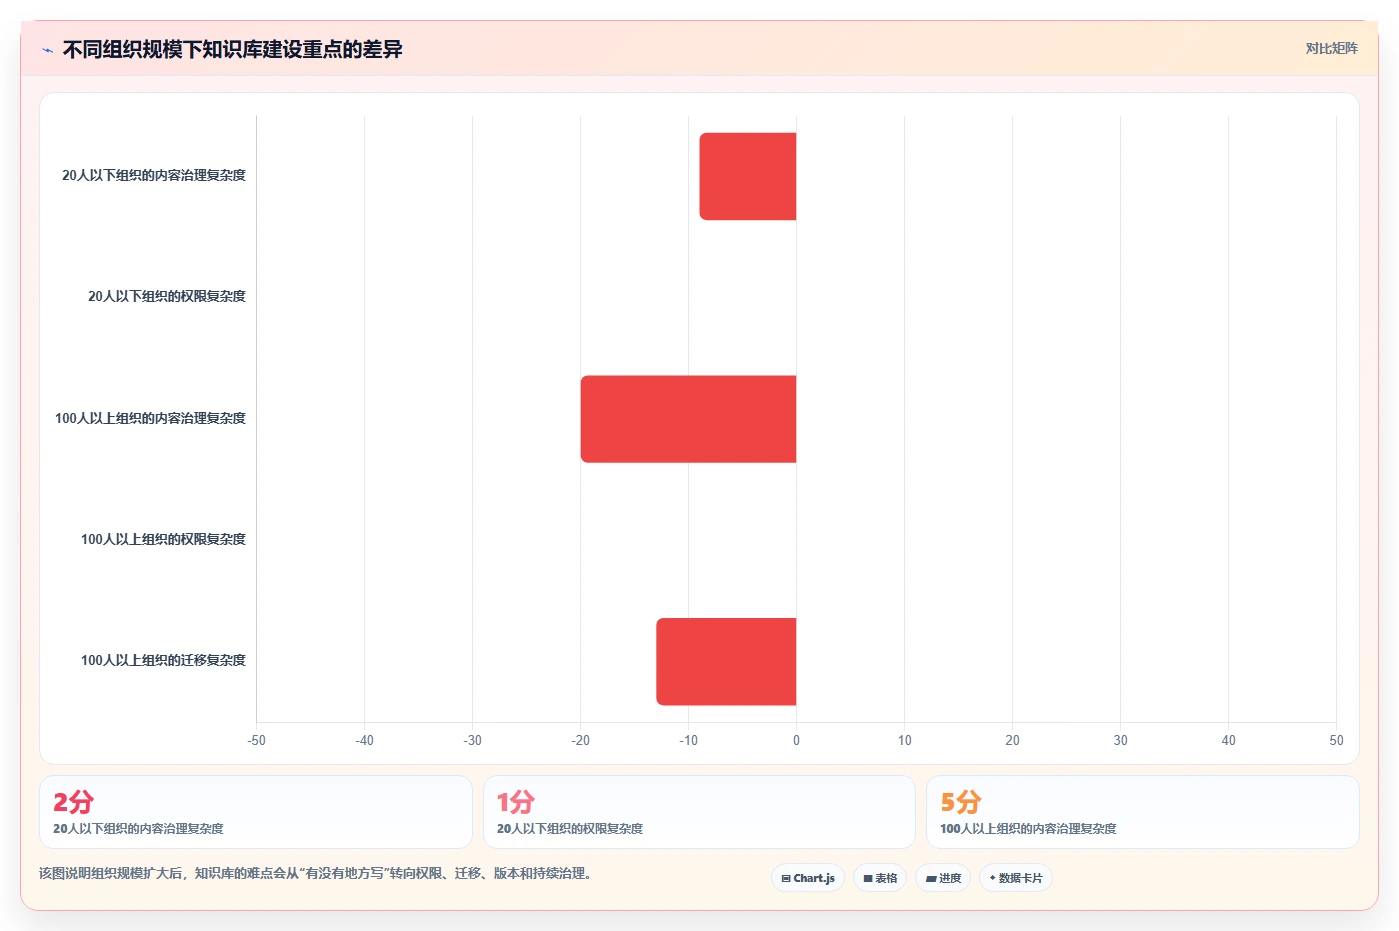Click the x-axis tick label -40
Viewport: 1399px width, 931px height.
pyautogui.click(x=364, y=740)
